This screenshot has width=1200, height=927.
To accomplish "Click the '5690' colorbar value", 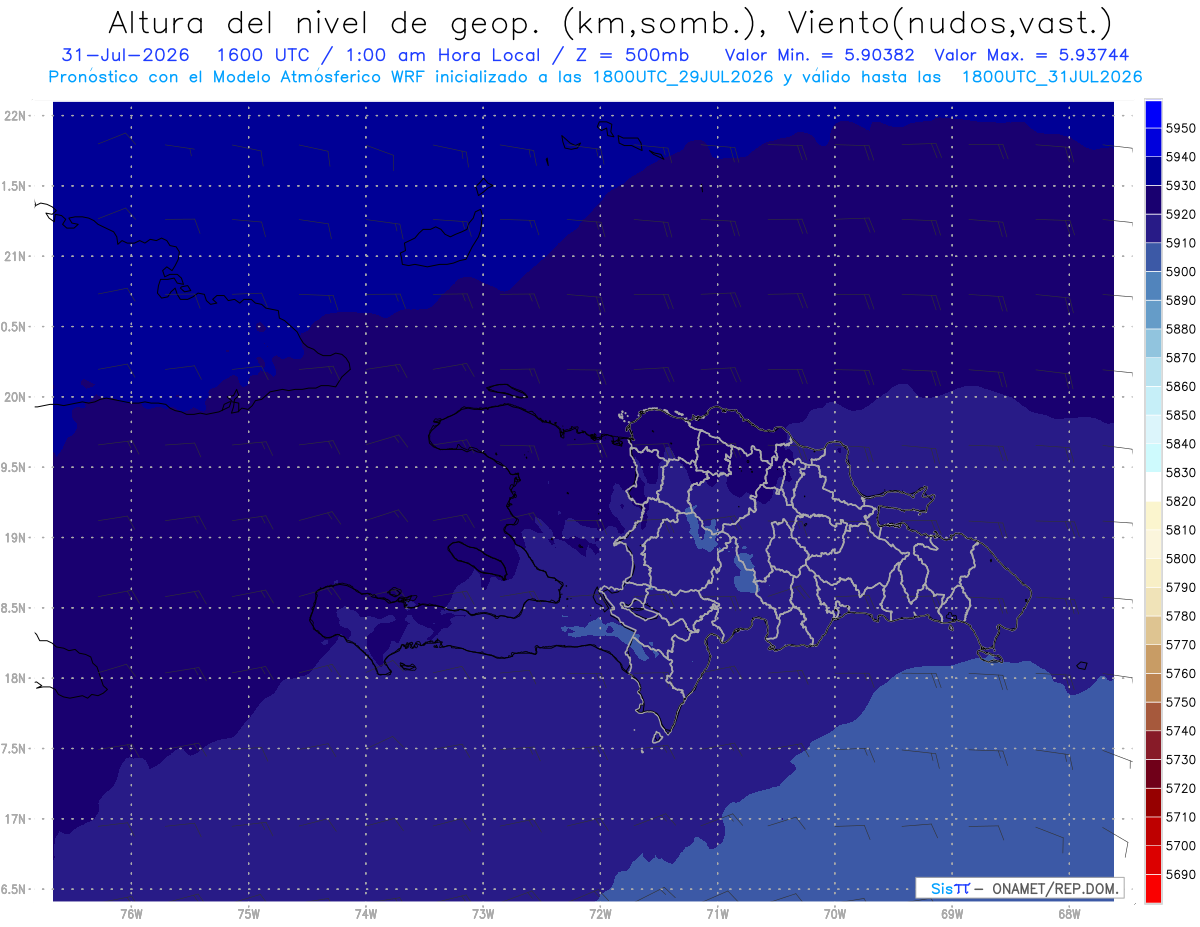I will 1181,874.
